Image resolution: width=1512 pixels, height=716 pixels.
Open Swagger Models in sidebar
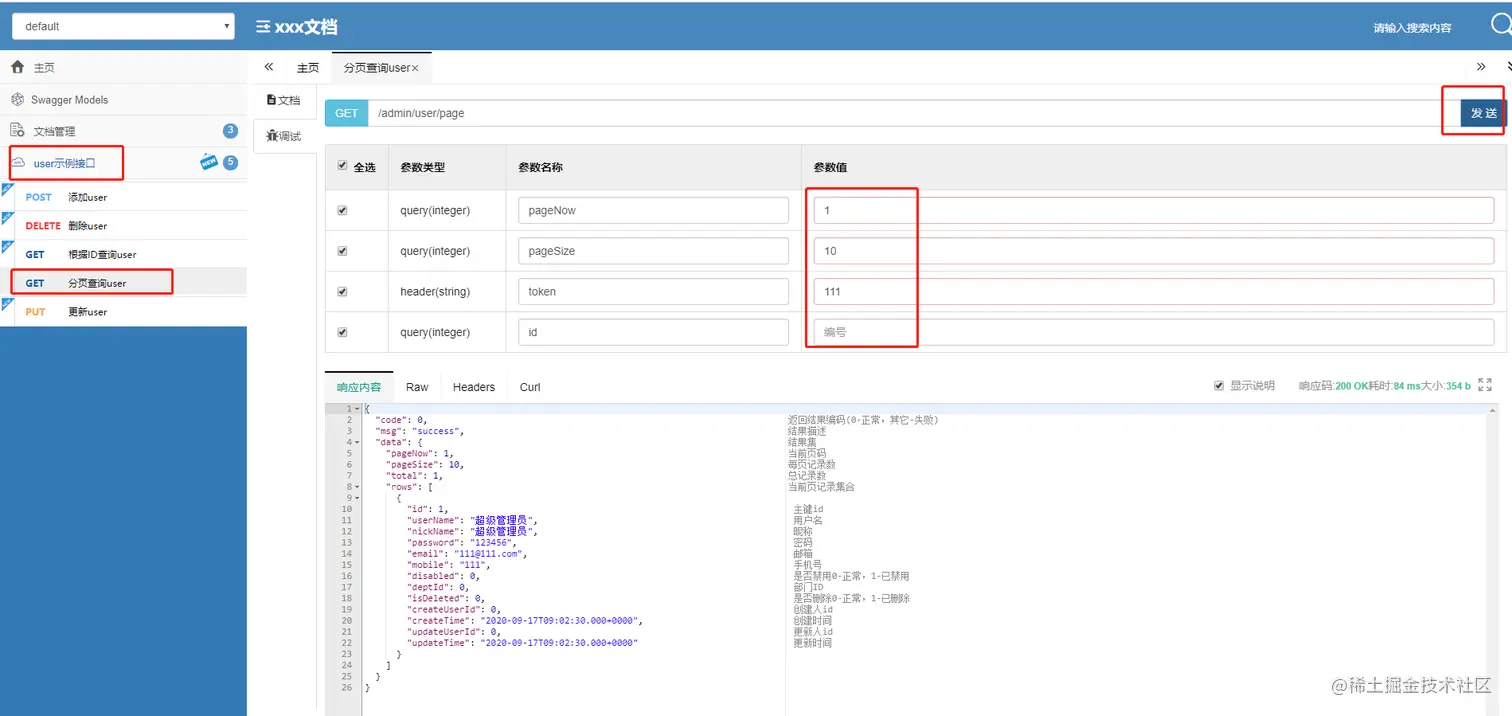tap(123, 99)
